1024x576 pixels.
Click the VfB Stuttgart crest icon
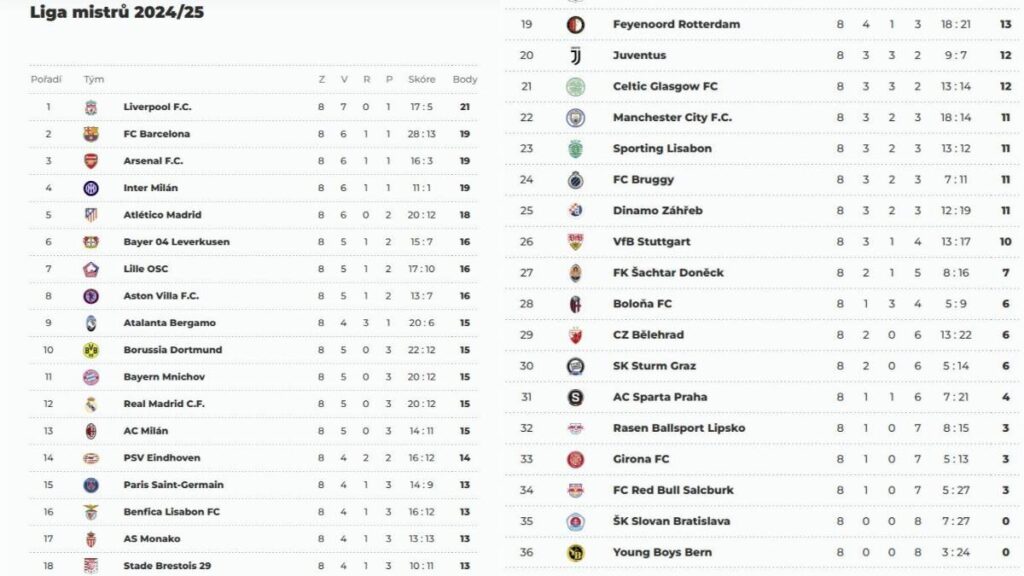(x=575, y=242)
